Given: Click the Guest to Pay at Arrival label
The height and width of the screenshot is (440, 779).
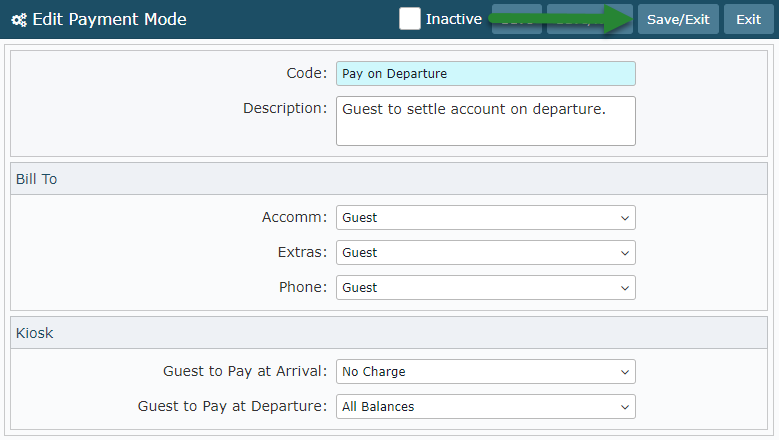Looking at the screenshot, I should (x=245, y=372).
